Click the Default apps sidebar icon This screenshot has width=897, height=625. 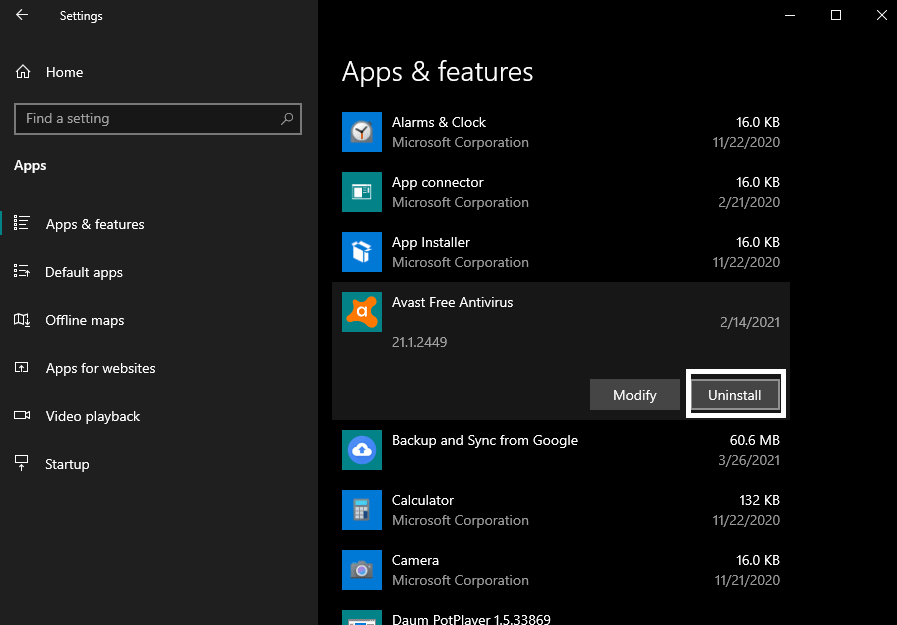[x=22, y=271]
